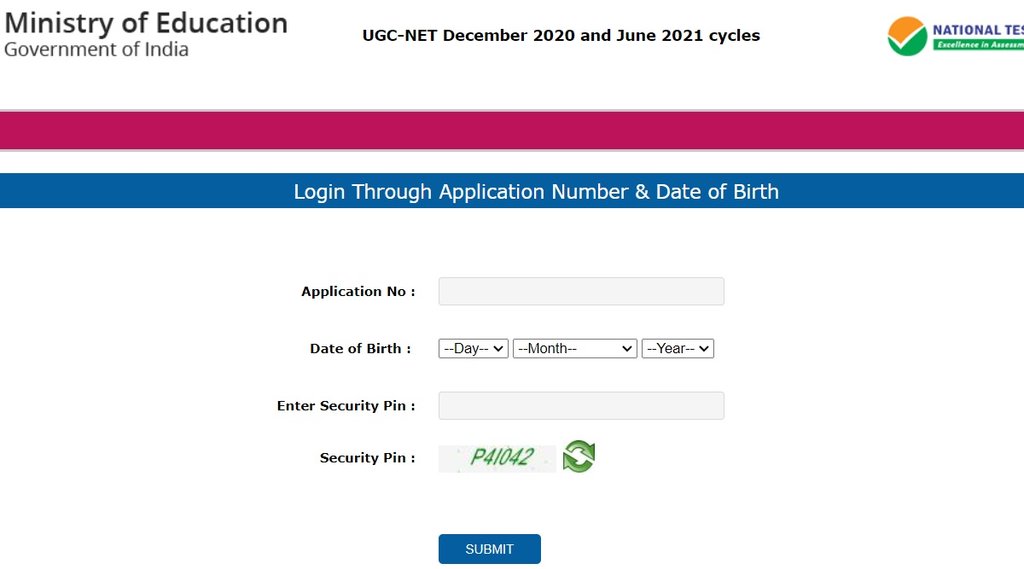The height and width of the screenshot is (569, 1024).
Task: Refresh the security pin captcha
Action: point(578,457)
